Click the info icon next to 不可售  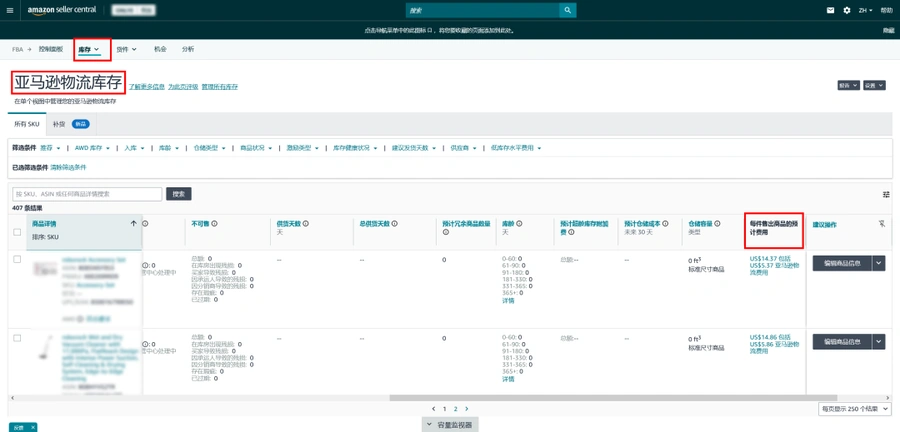[x=214, y=223]
